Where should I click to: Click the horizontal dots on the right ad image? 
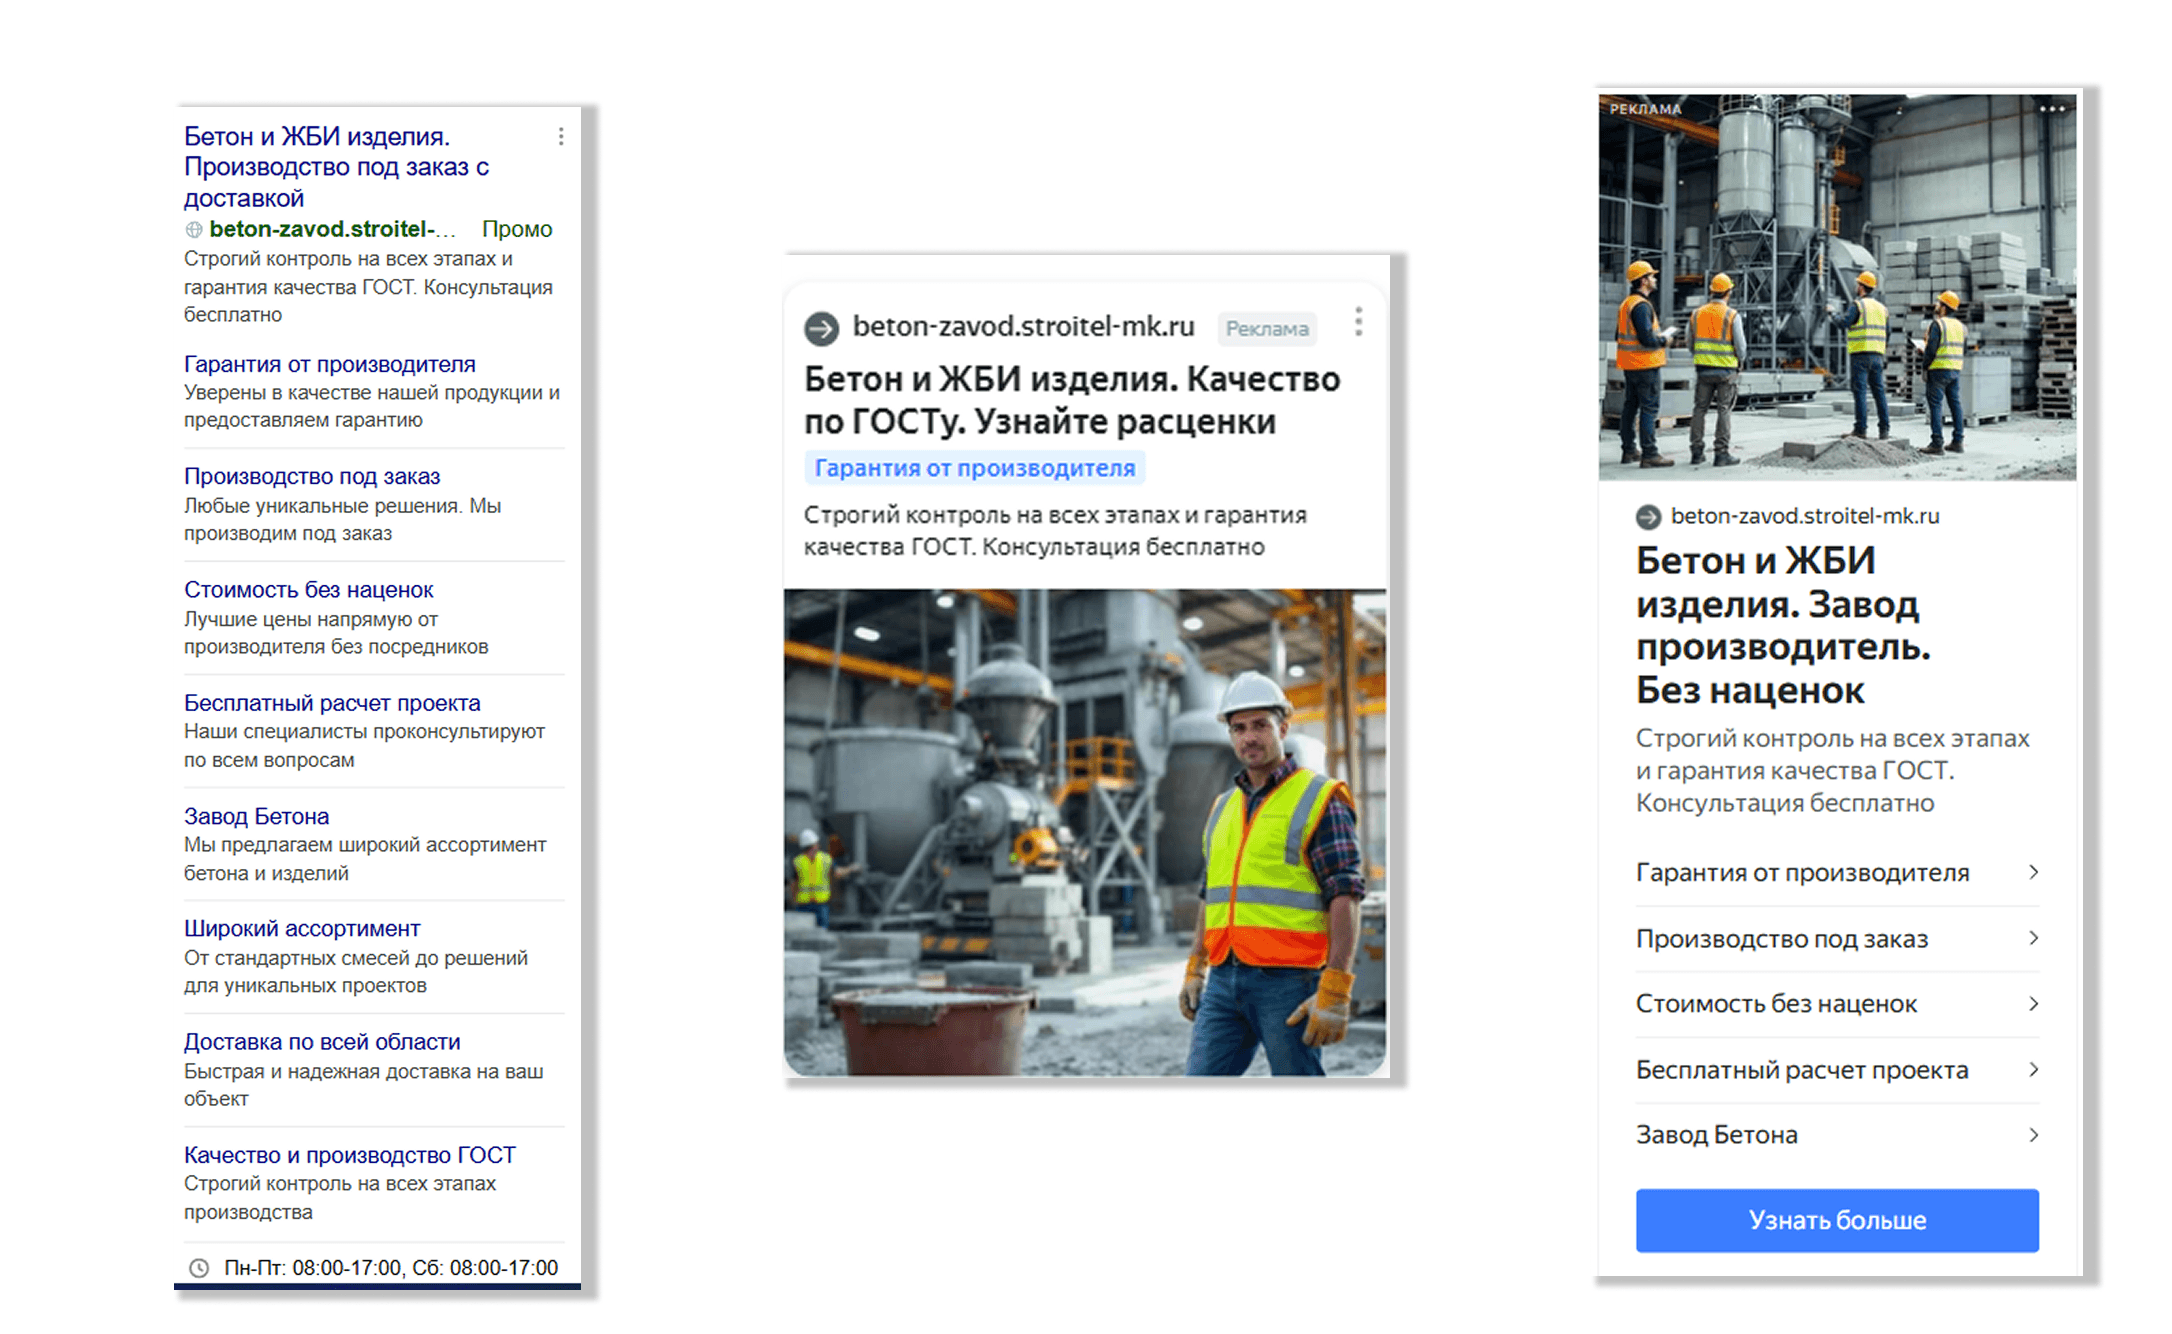click(2051, 109)
